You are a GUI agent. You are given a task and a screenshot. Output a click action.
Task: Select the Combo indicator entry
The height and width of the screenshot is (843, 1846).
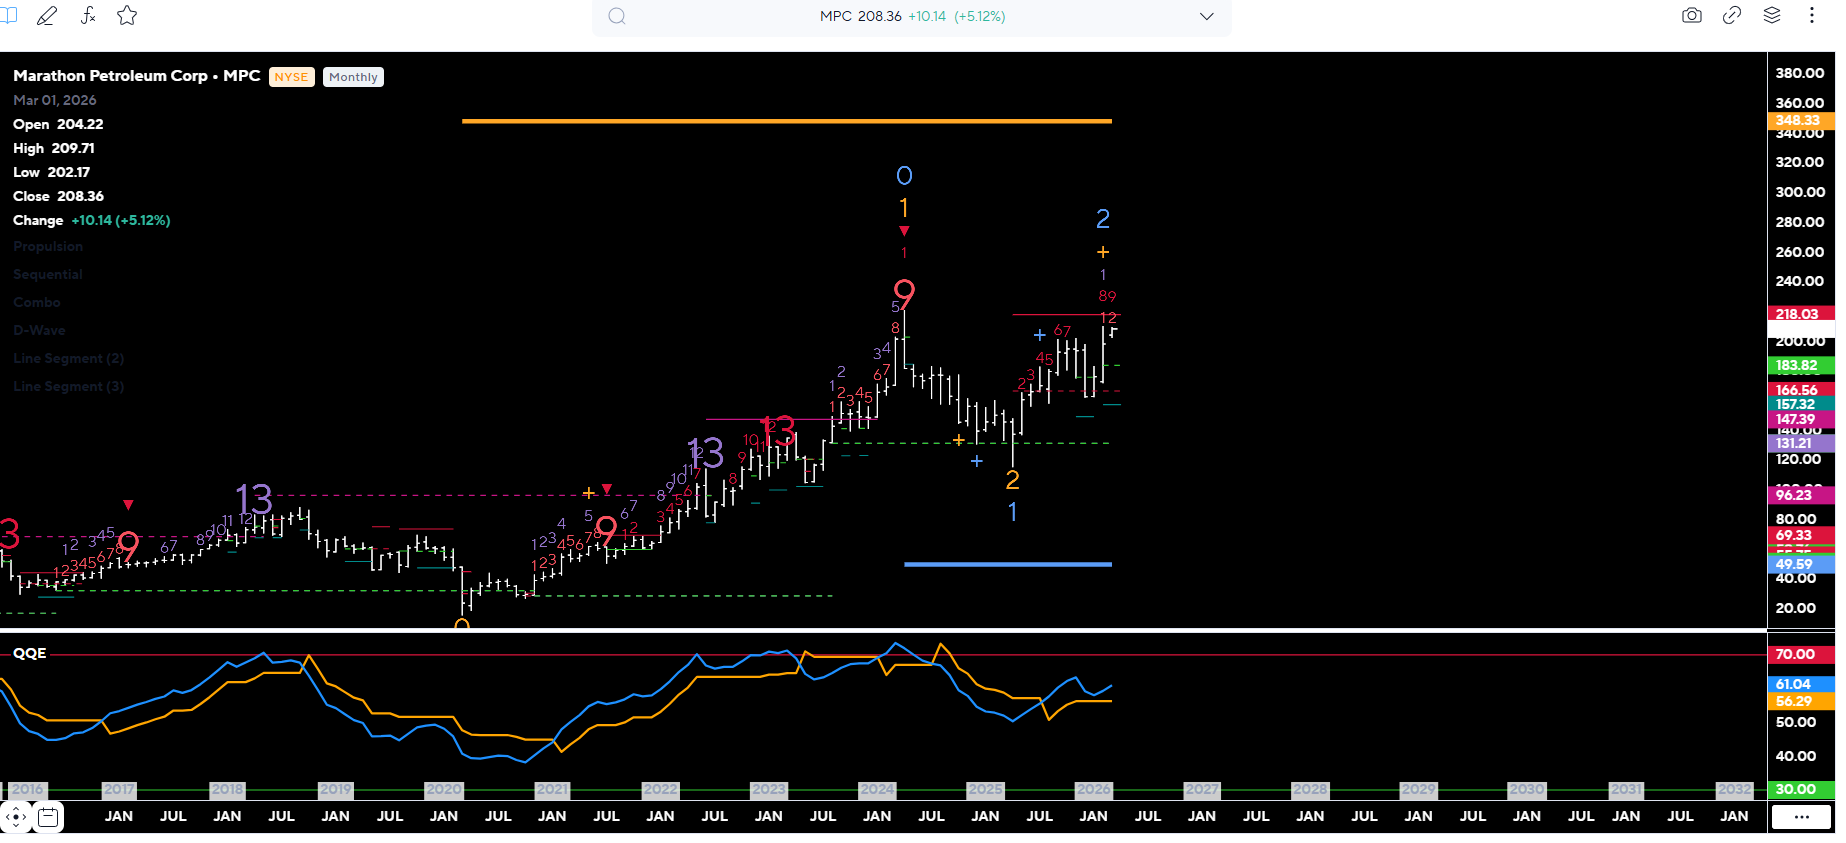pyautogui.click(x=37, y=303)
